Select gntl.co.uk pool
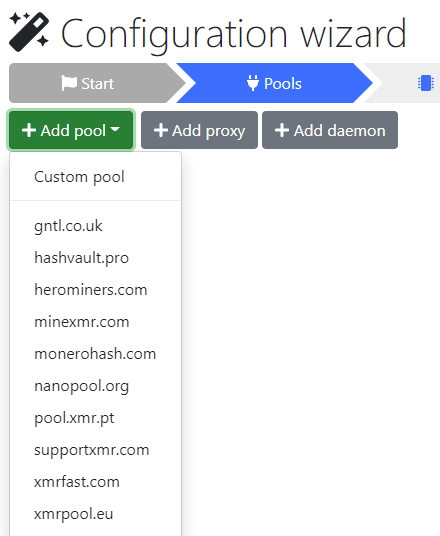The image size is (440, 536). point(95,226)
